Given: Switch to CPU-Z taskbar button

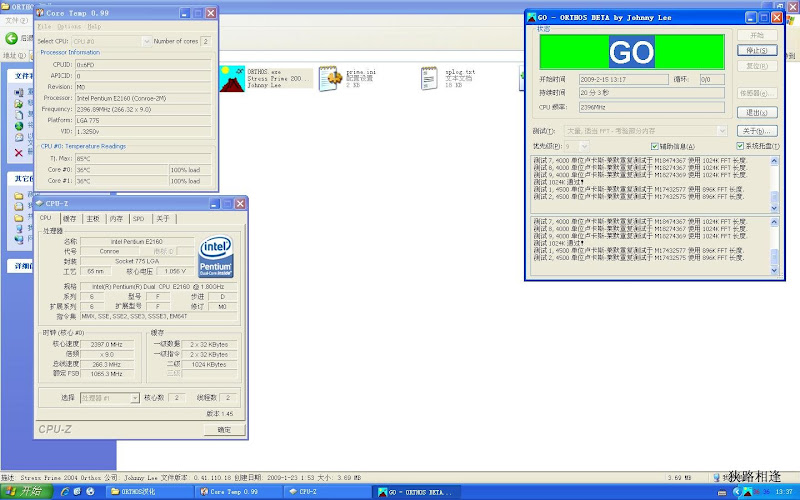Looking at the screenshot, I should [327, 492].
